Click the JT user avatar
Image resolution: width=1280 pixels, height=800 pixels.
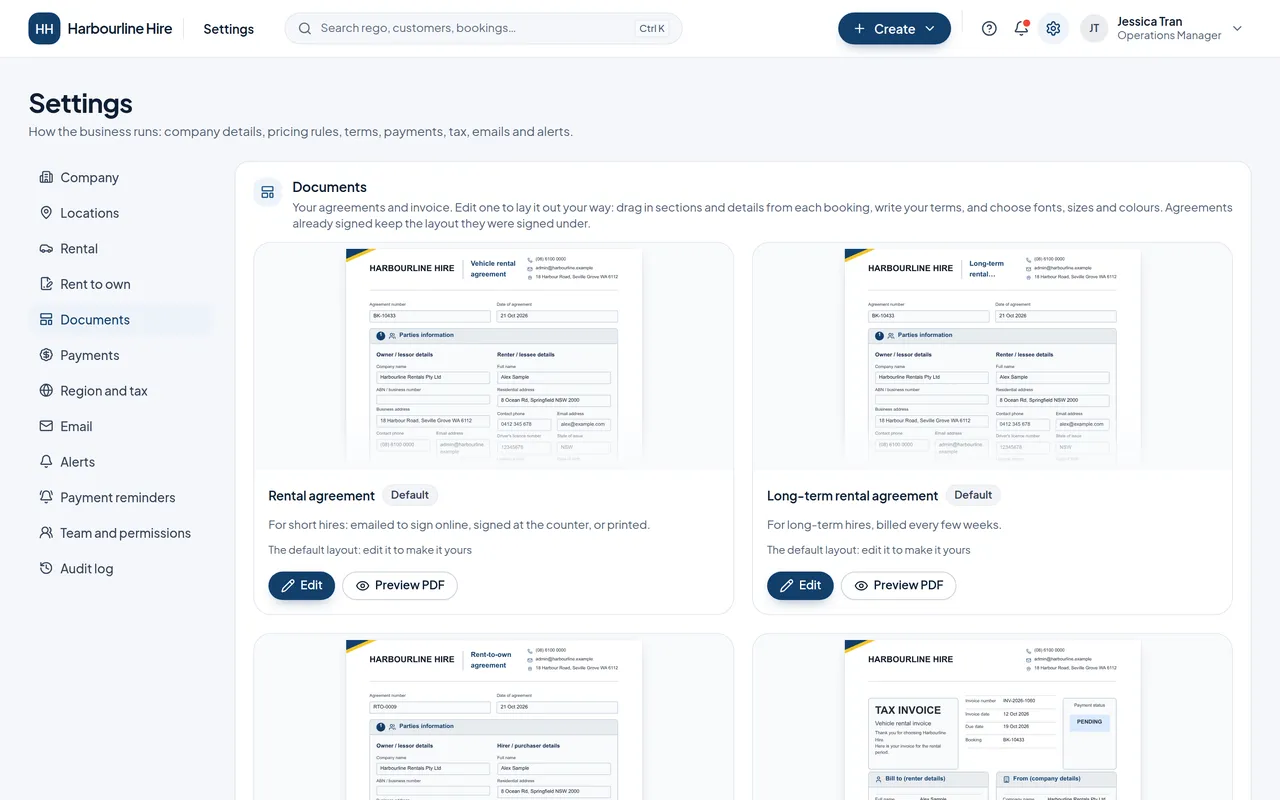click(x=1094, y=29)
